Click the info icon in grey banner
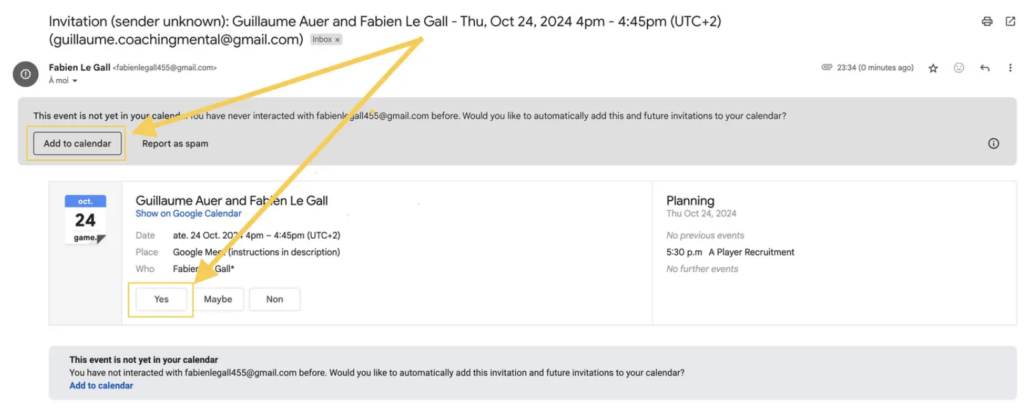This screenshot has width=1024, height=410. tap(993, 144)
